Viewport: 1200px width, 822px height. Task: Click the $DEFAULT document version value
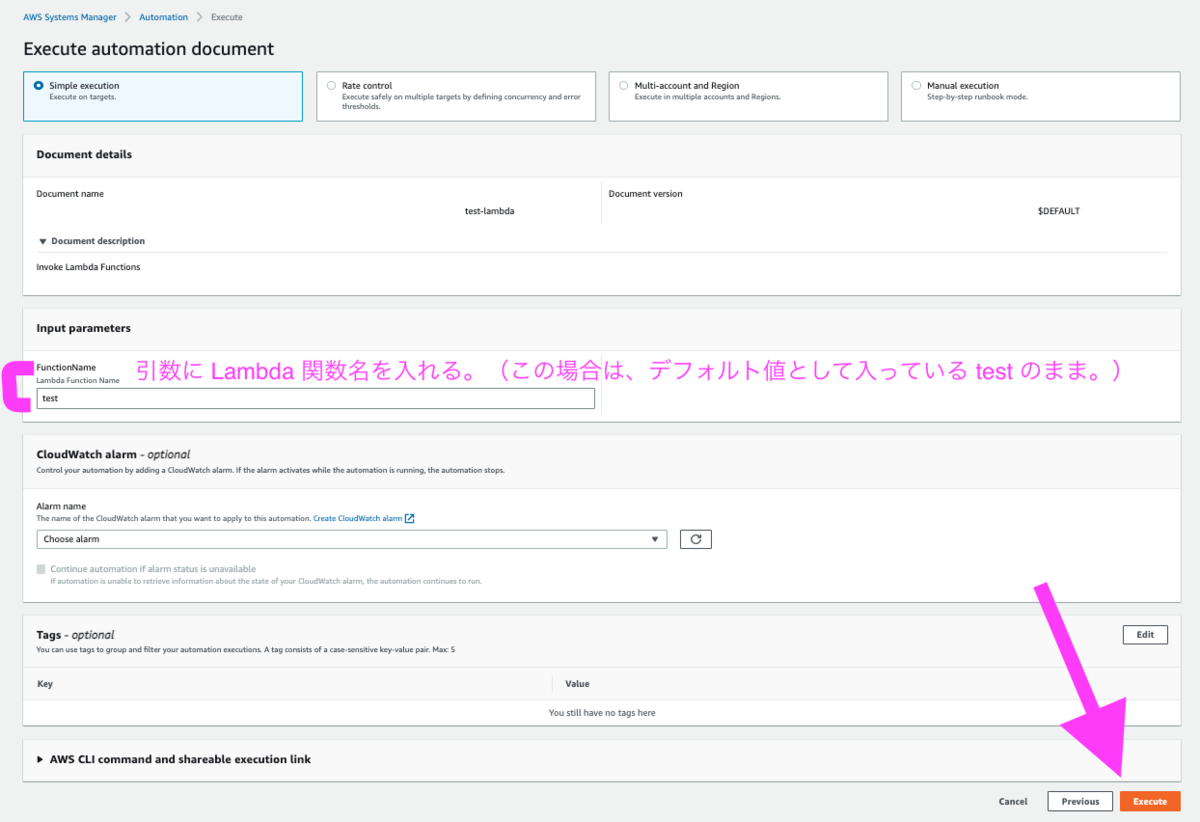(1059, 211)
